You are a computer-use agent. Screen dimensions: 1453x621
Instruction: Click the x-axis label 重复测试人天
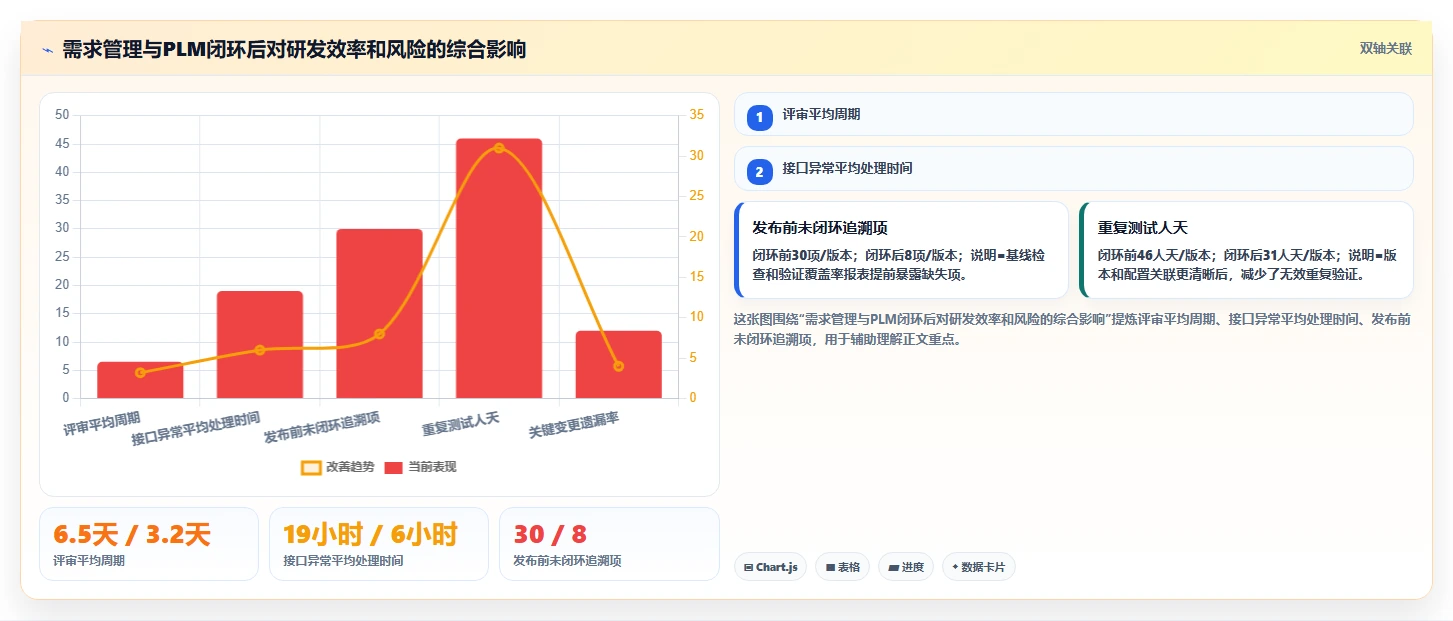(460, 424)
